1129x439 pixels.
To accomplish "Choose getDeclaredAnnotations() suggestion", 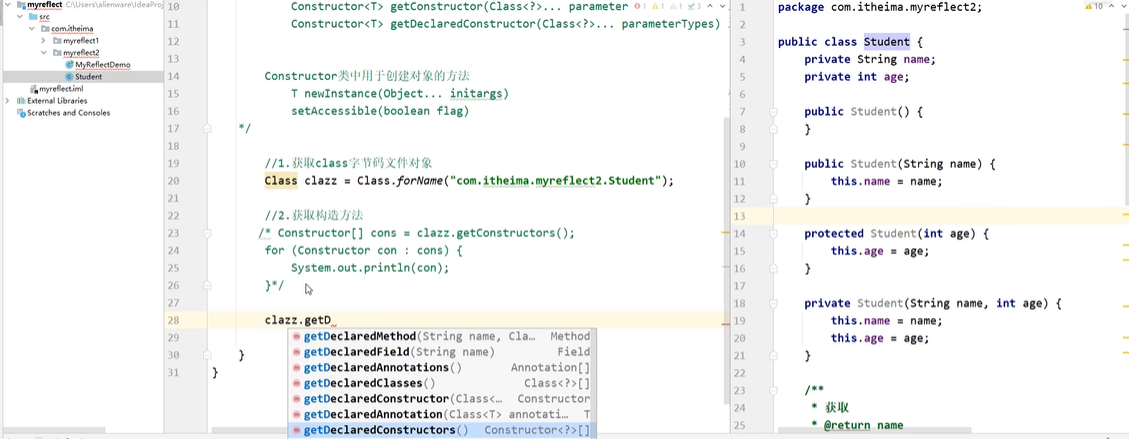I will [x=441, y=368].
